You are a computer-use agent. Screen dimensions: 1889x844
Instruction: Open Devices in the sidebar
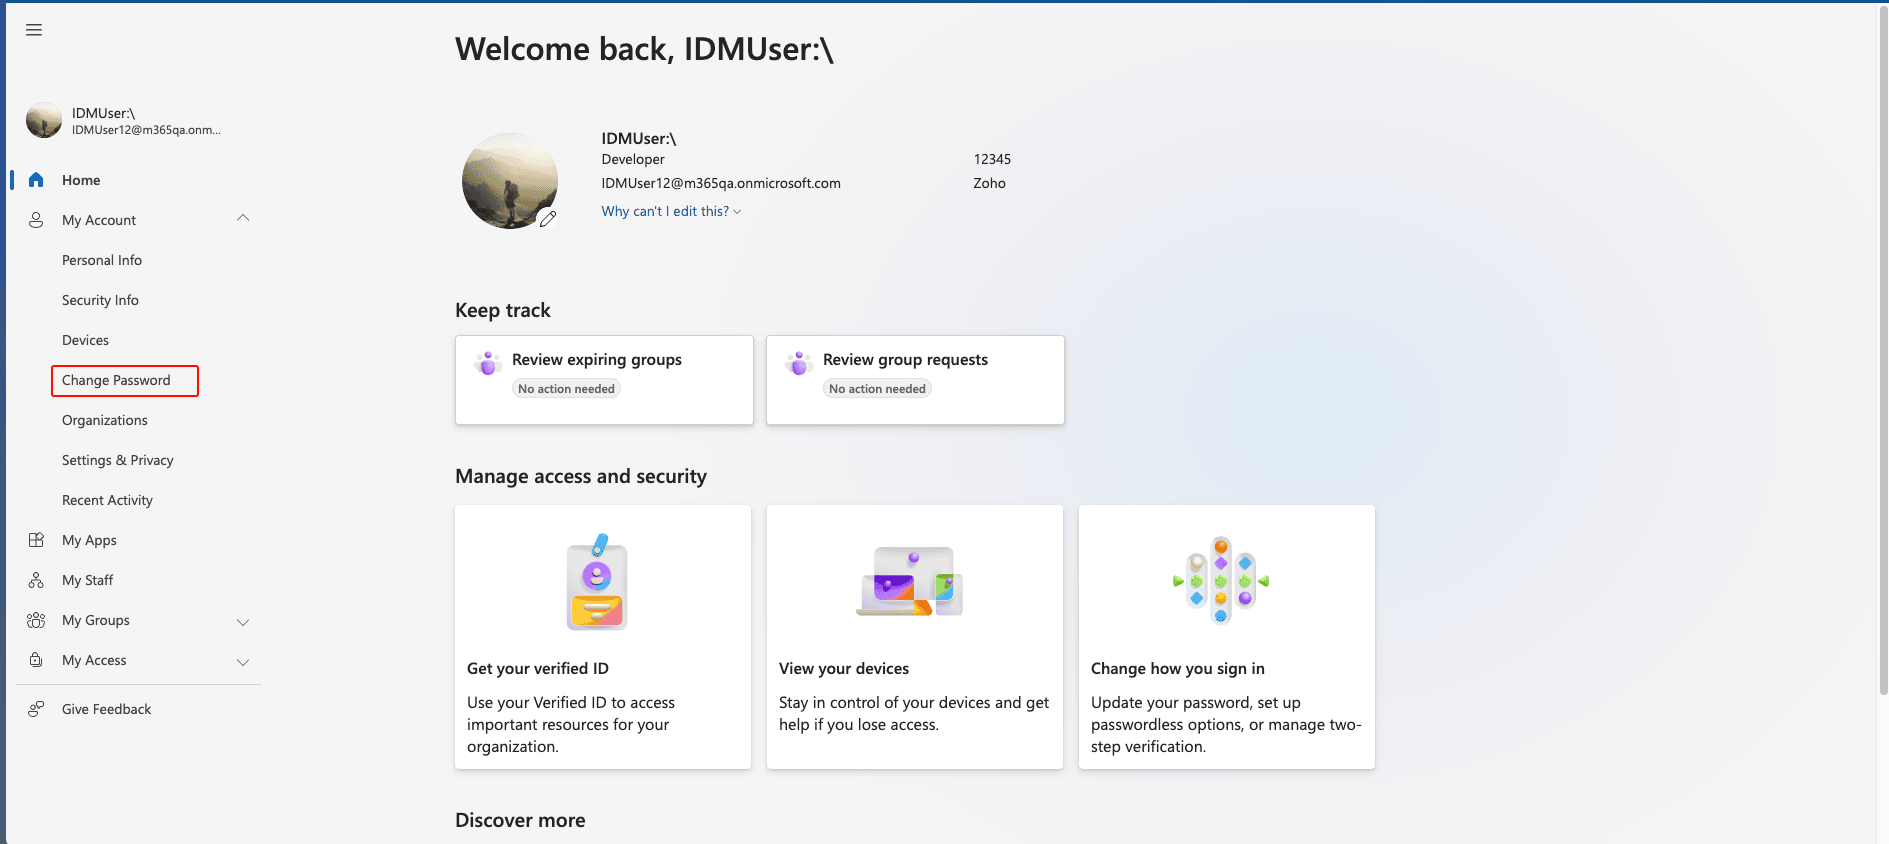[x=85, y=340]
